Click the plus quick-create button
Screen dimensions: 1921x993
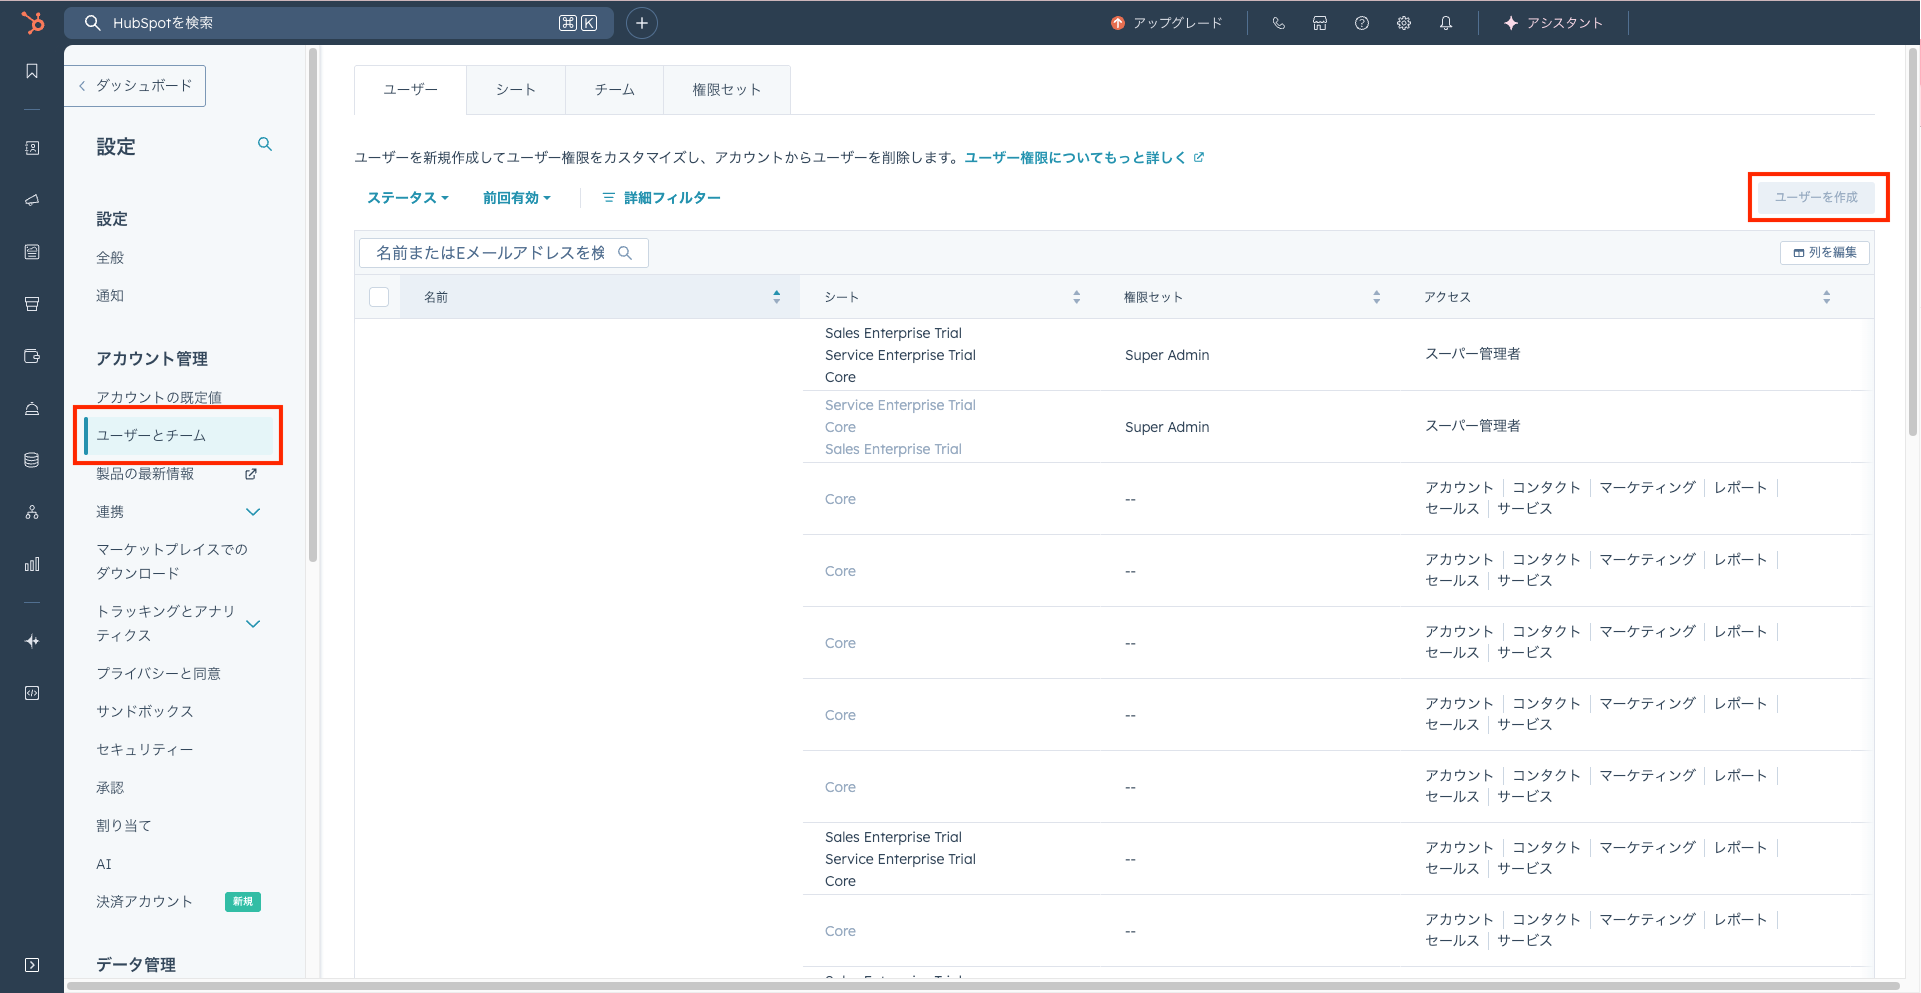642,23
